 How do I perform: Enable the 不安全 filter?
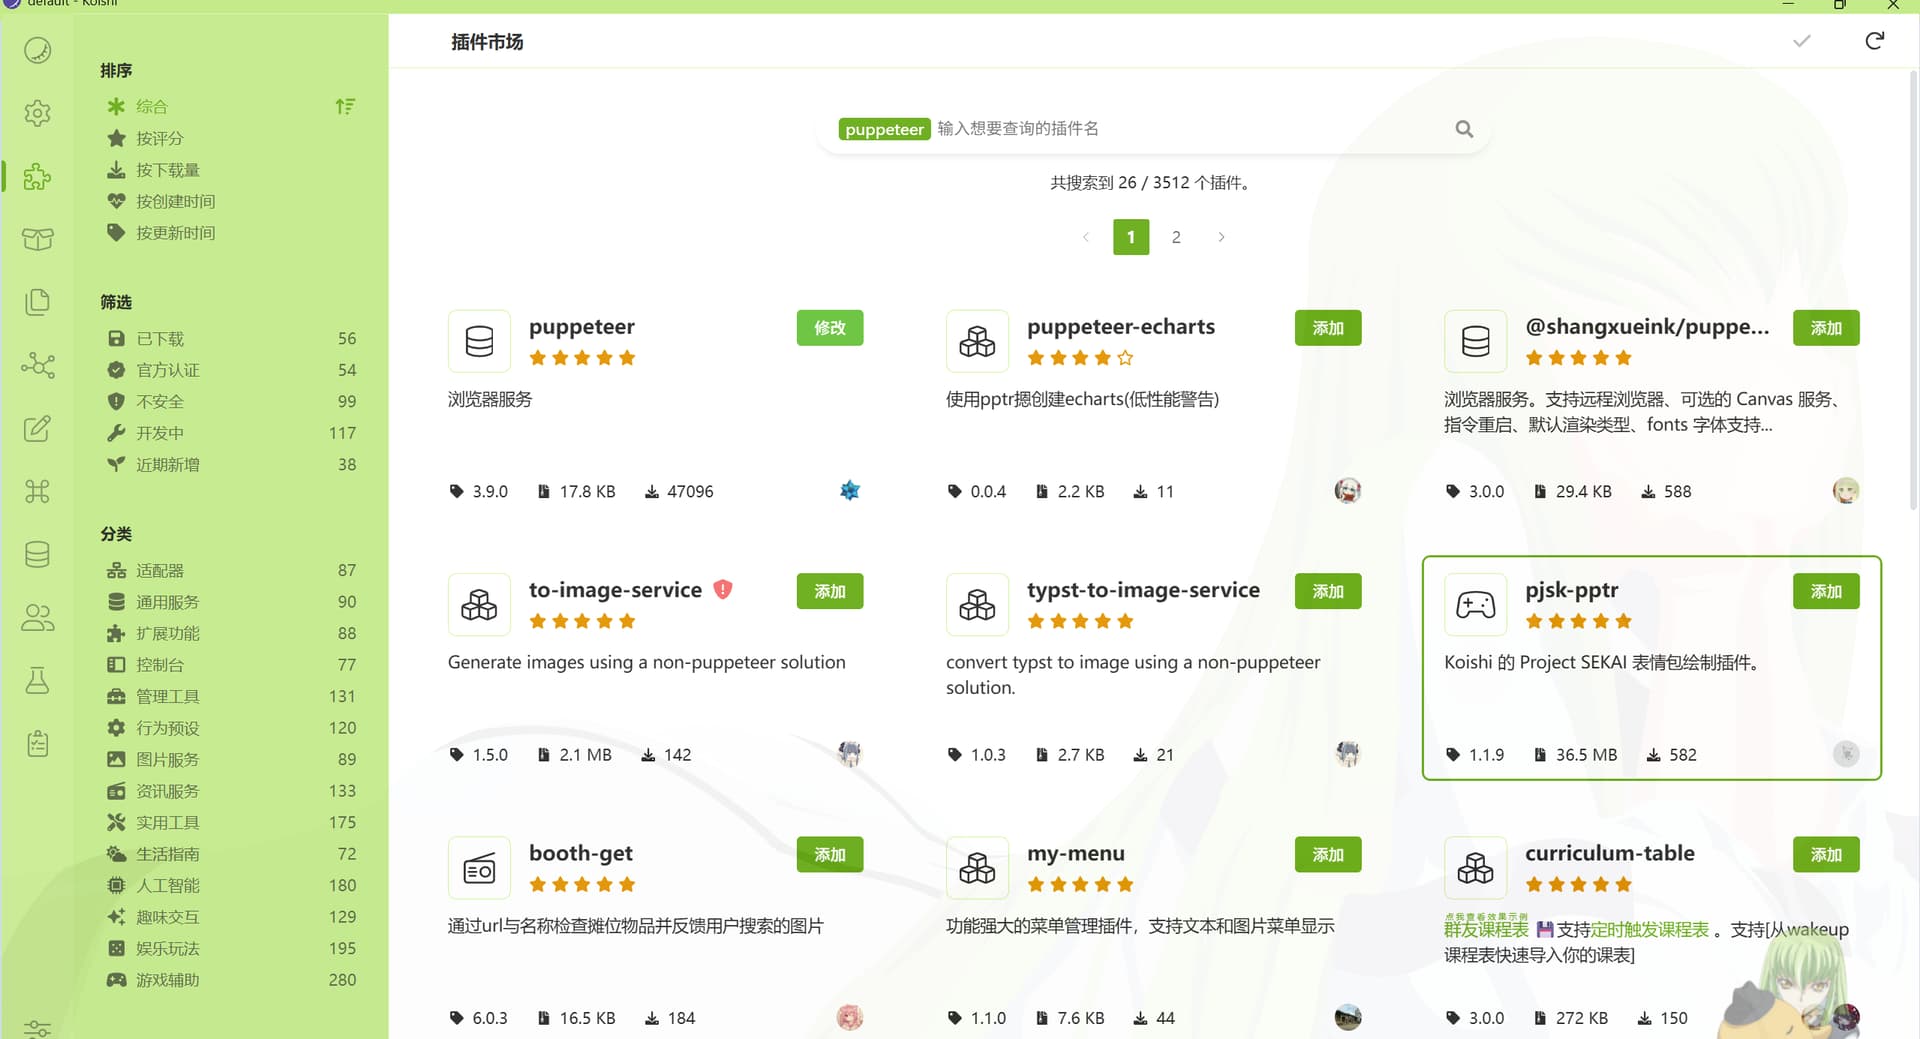pos(160,402)
